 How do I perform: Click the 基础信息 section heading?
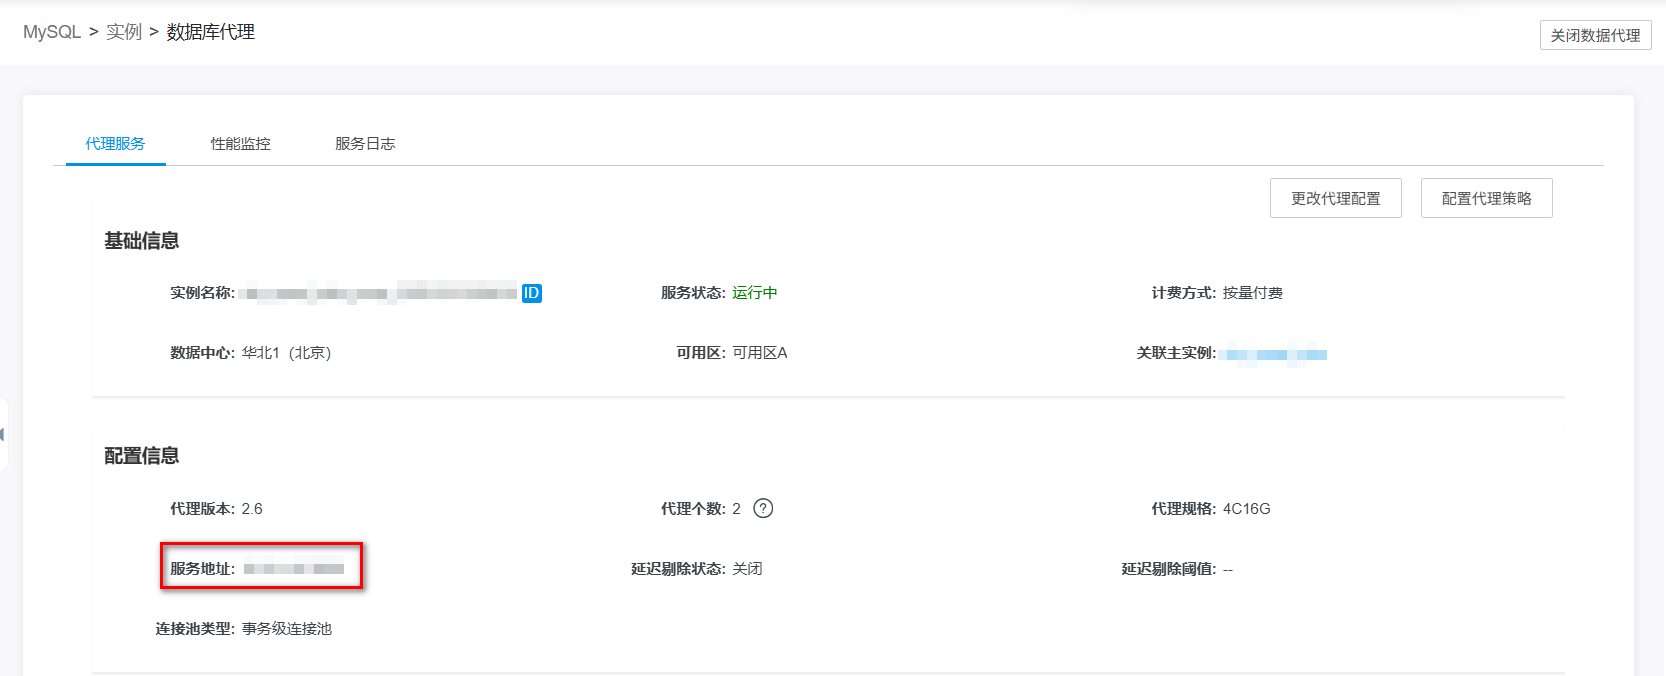142,241
